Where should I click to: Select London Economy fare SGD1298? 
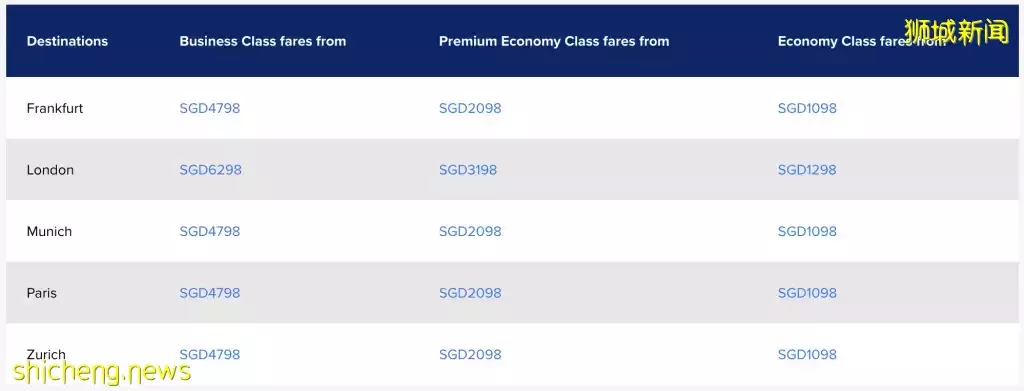[x=807, y=170]
